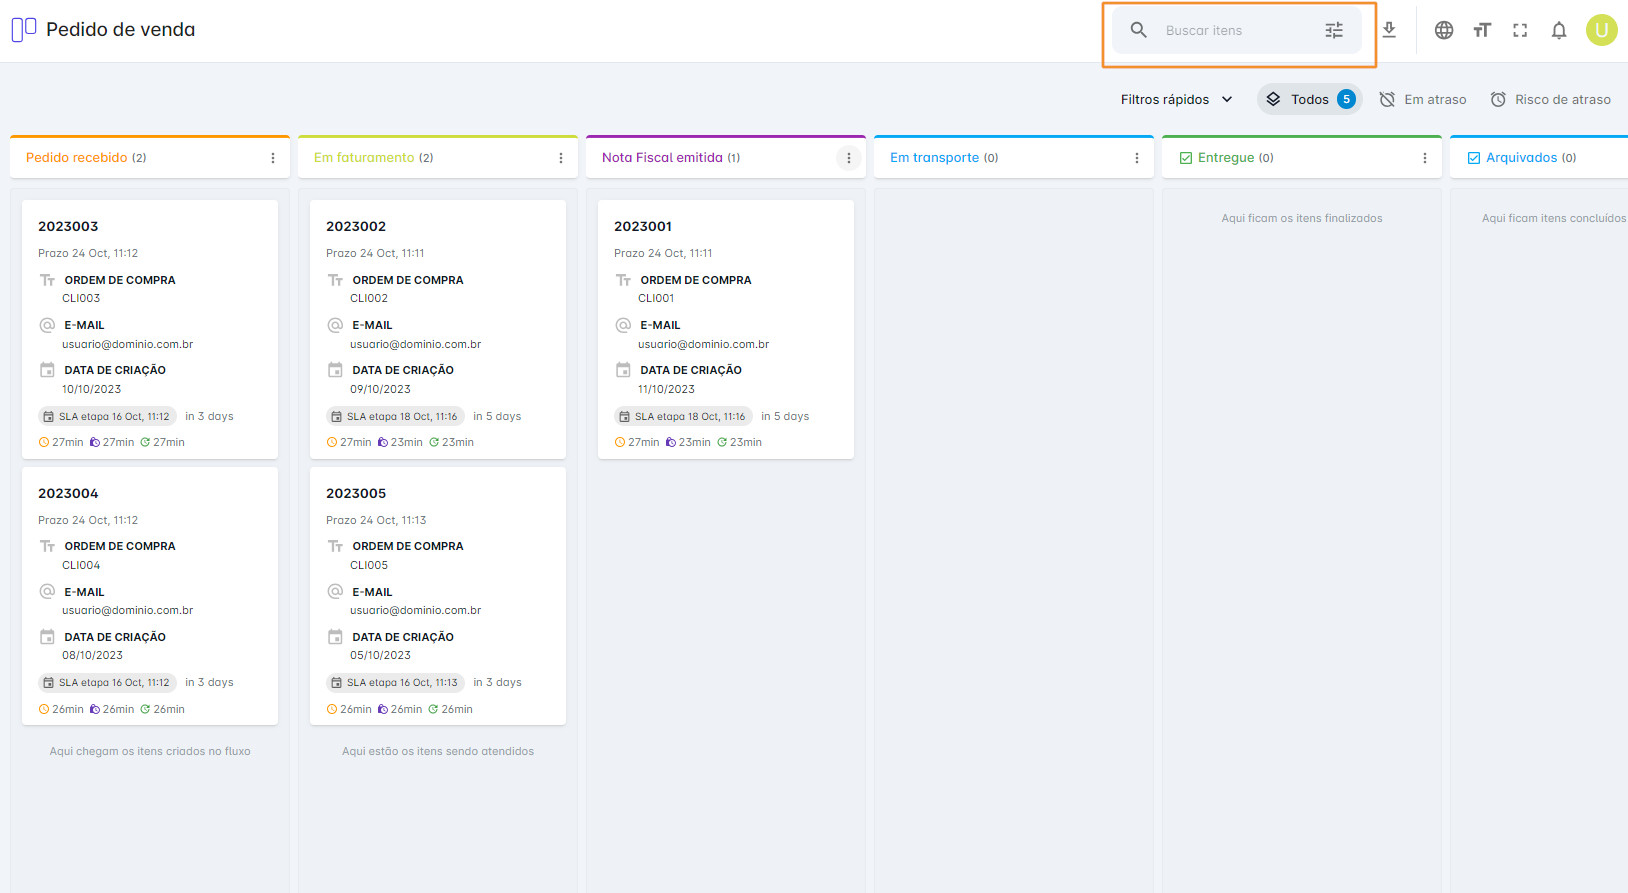Click SLA etapa 18 Oct, 11:16 badge on card 2023002

tap(395, 416)
